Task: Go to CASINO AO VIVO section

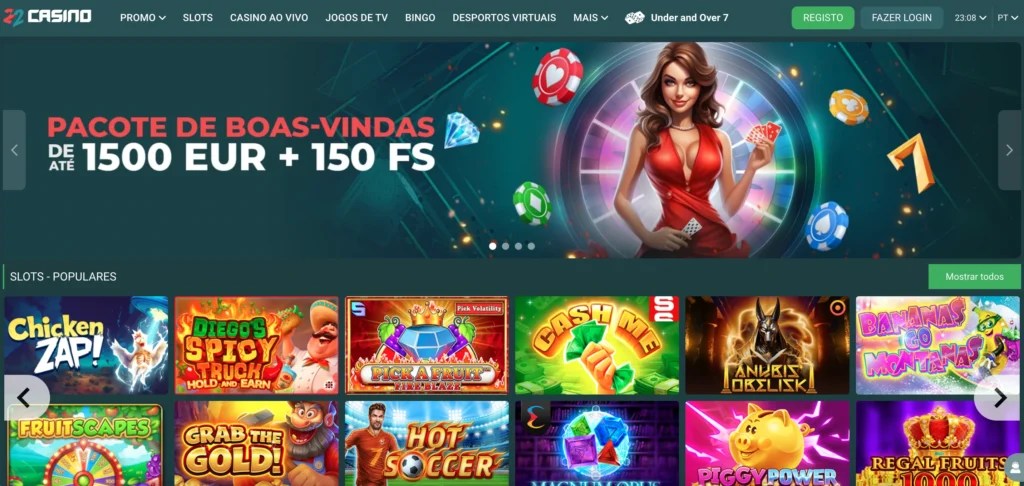Action: pyautogui.click(x=269, y=18)
